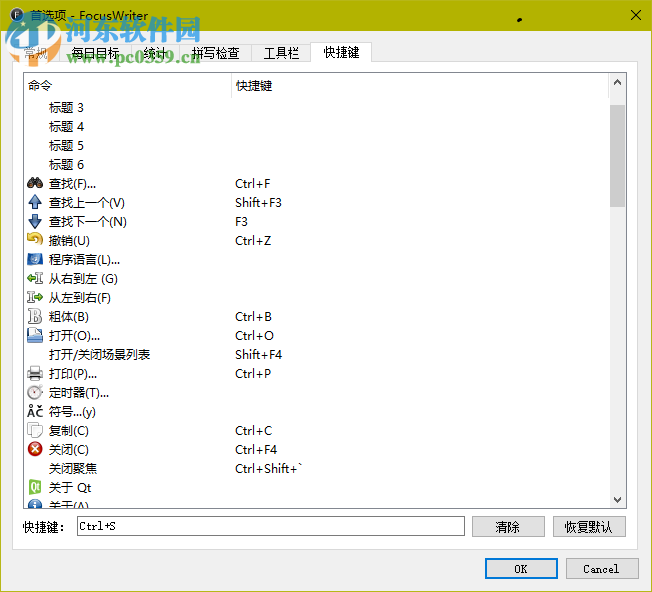Select the 查找上一个(V) command text
This screenshot has height=592, width=652.
[86, 202]
